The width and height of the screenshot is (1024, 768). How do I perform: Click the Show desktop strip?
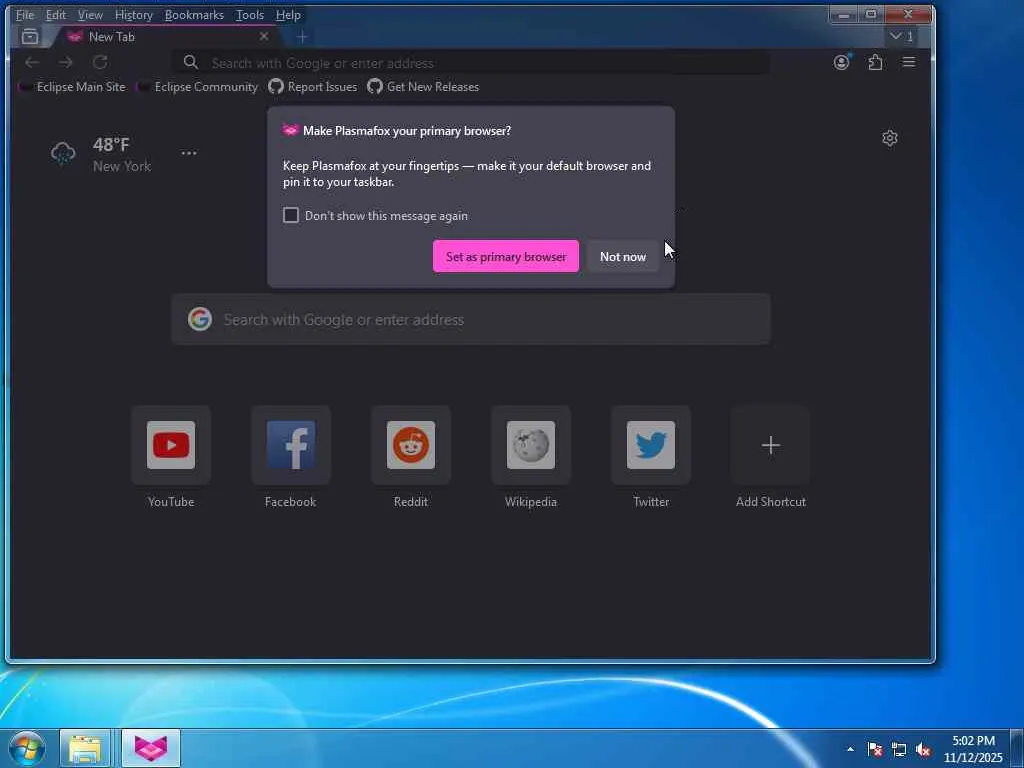coord(1017,748)
